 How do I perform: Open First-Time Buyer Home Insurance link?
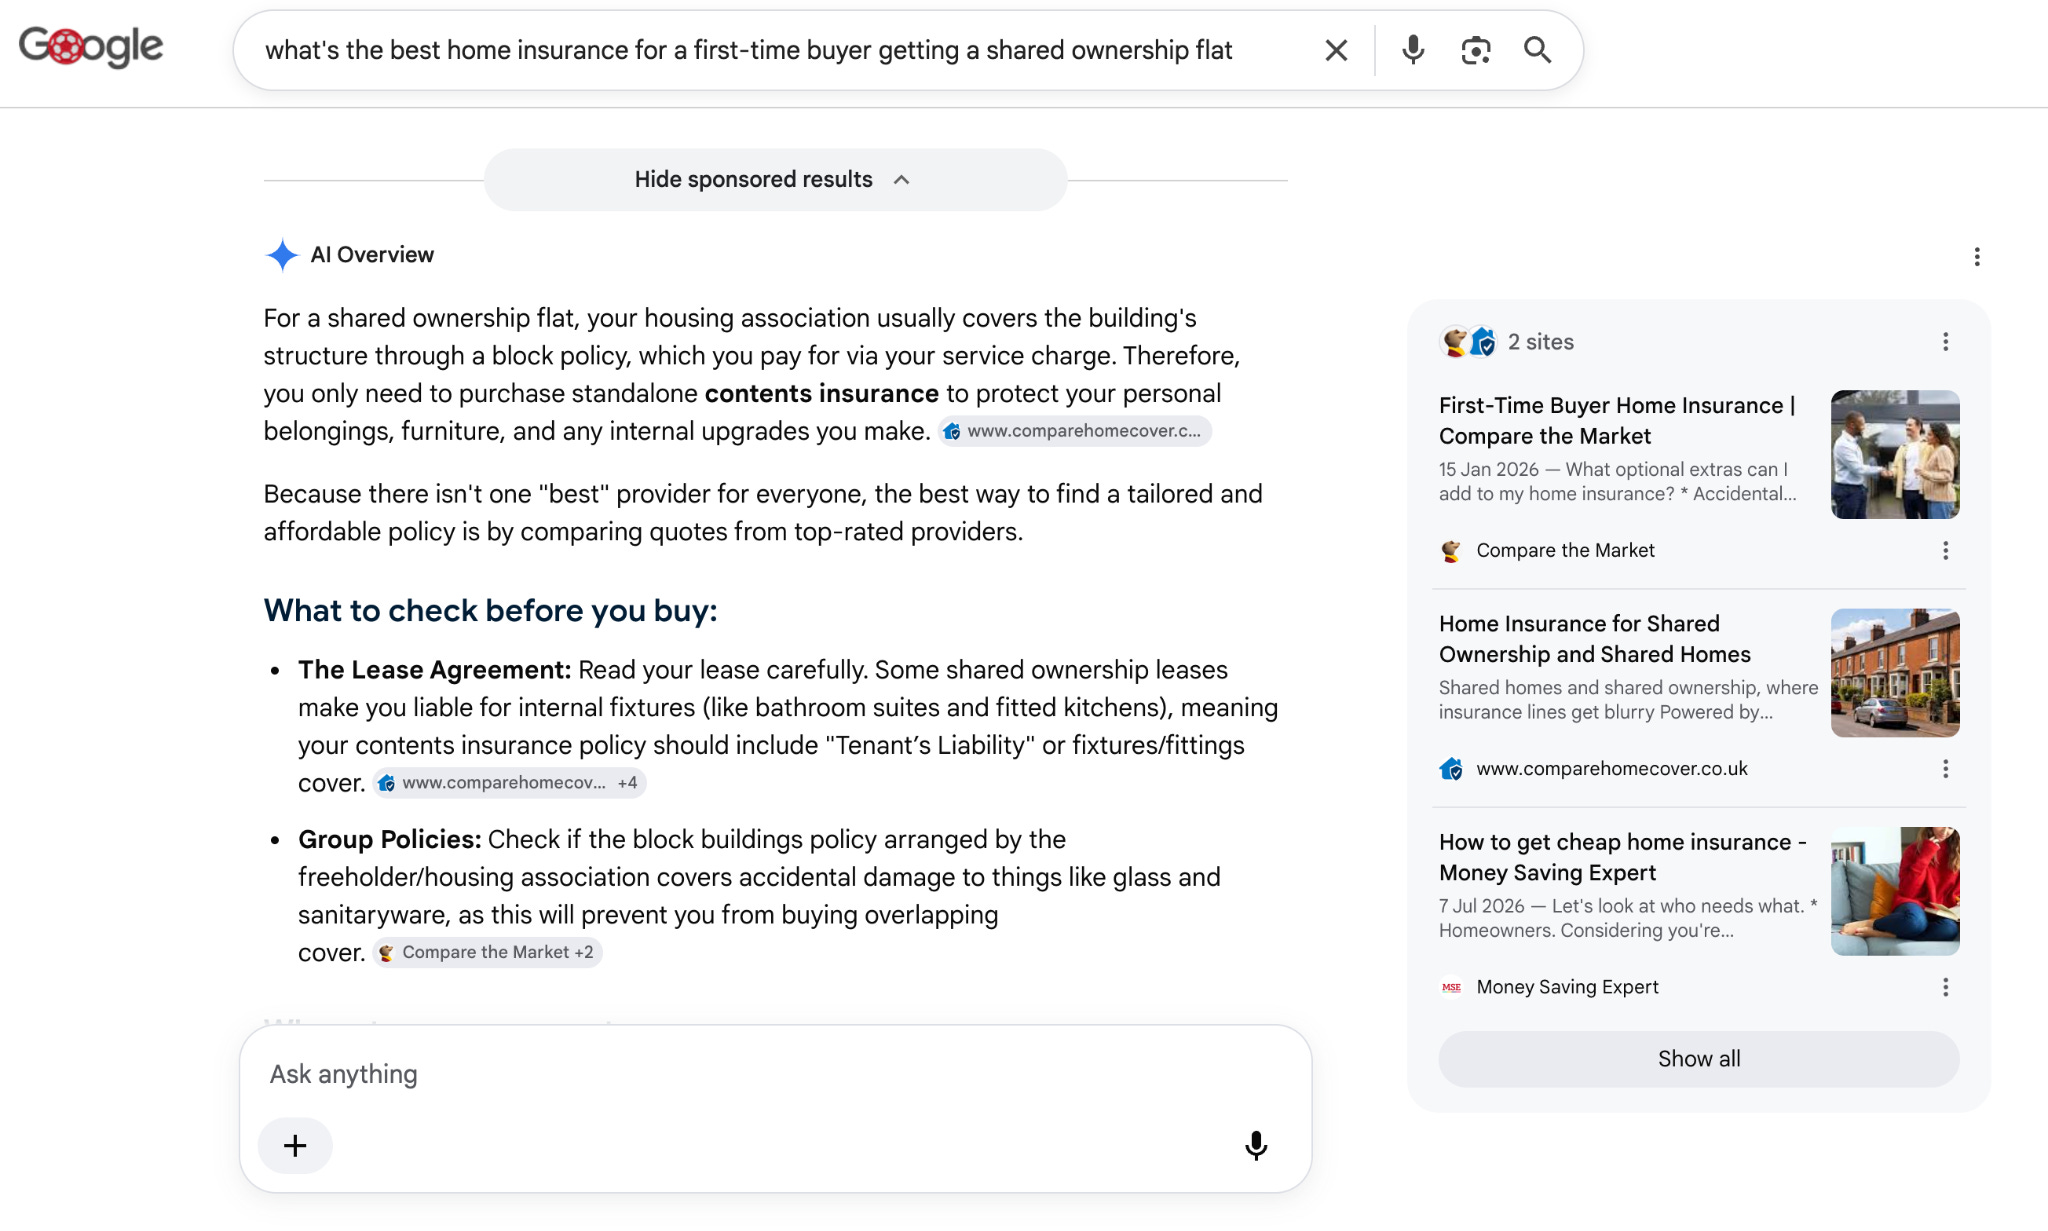(1617, 421)
